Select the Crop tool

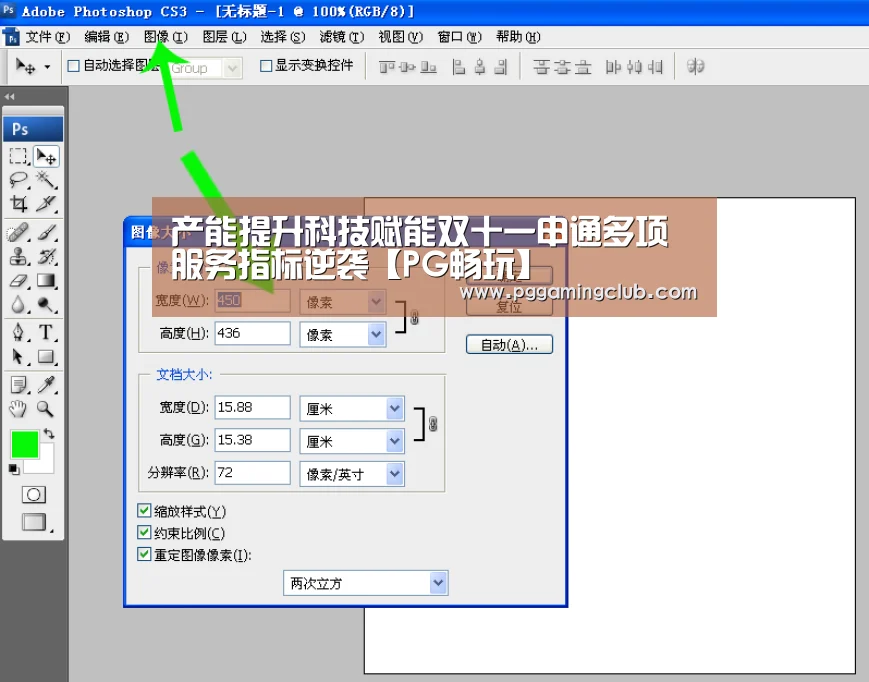[18, 204]
